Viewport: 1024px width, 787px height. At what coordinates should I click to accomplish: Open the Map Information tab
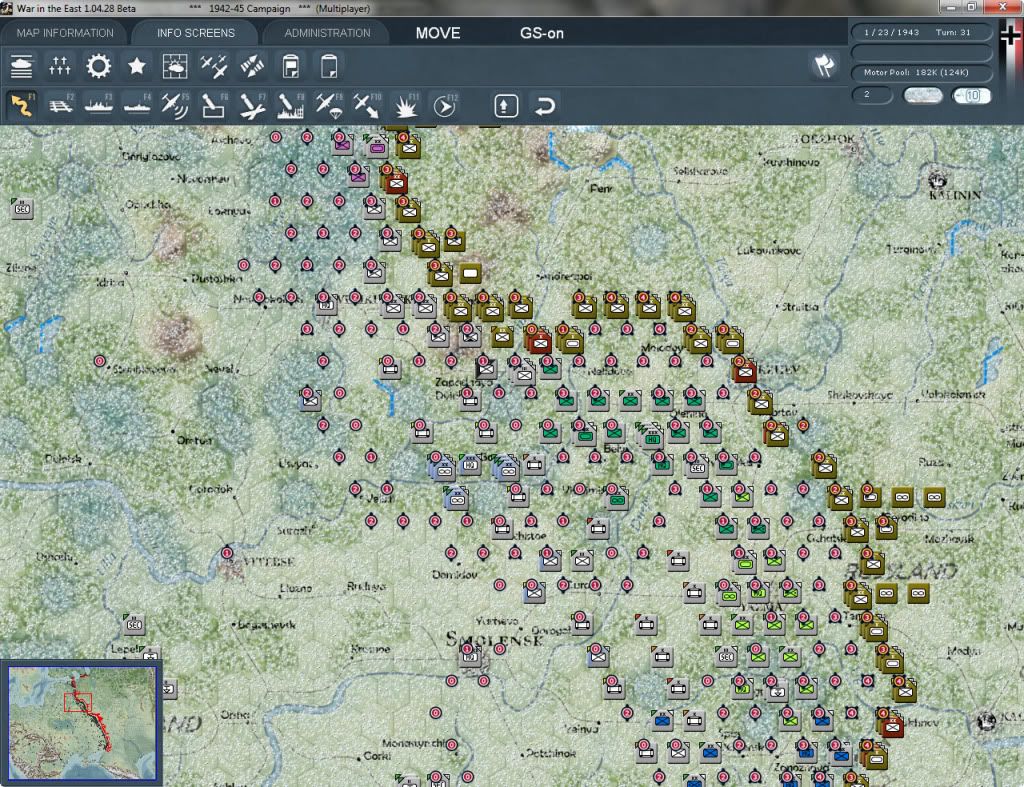65,33
